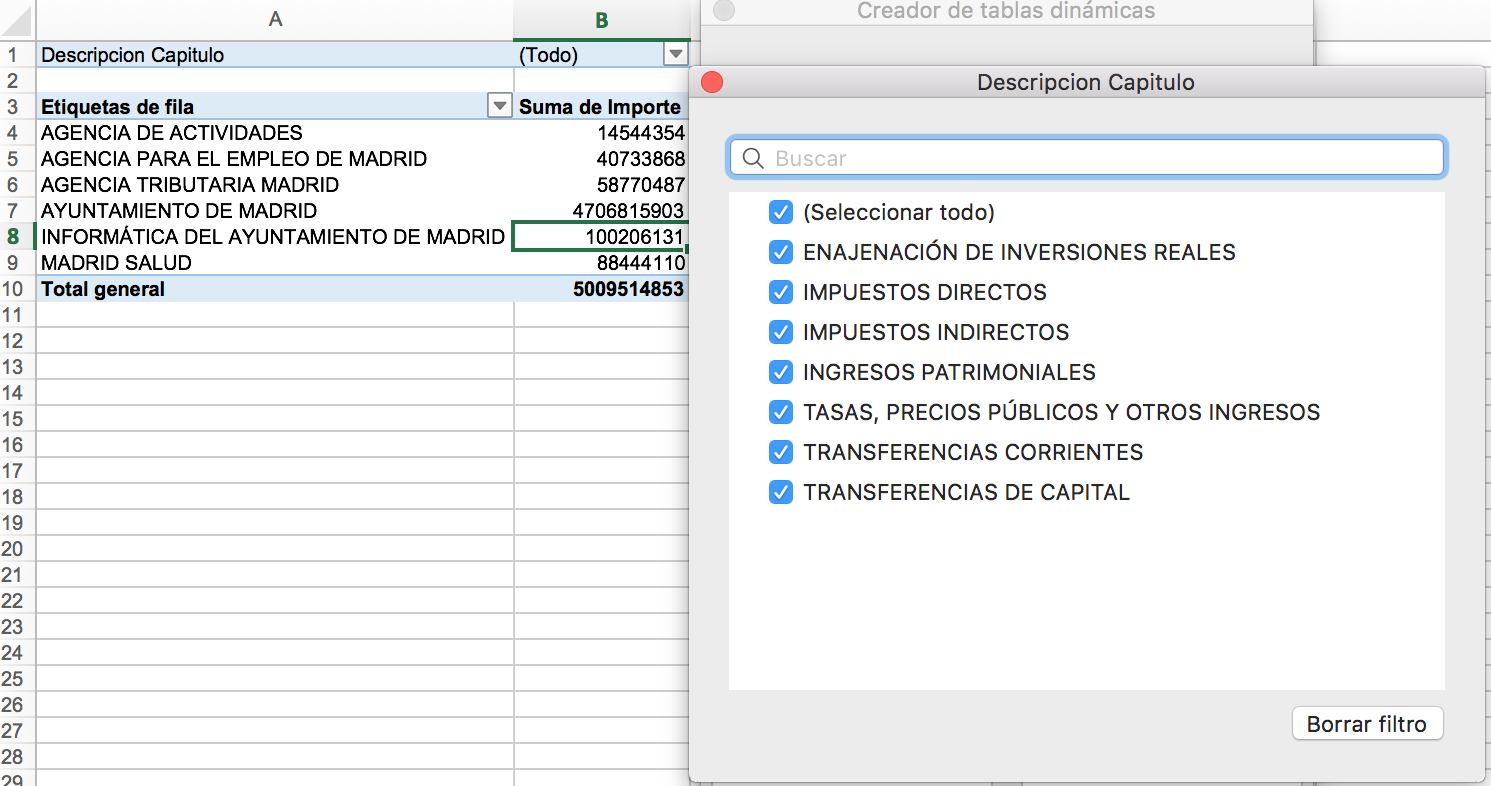Toggle TRANSFERENCIAS CORRIENTES checkbox
The width and height of the screenshot is (1491, 786).
781,452
